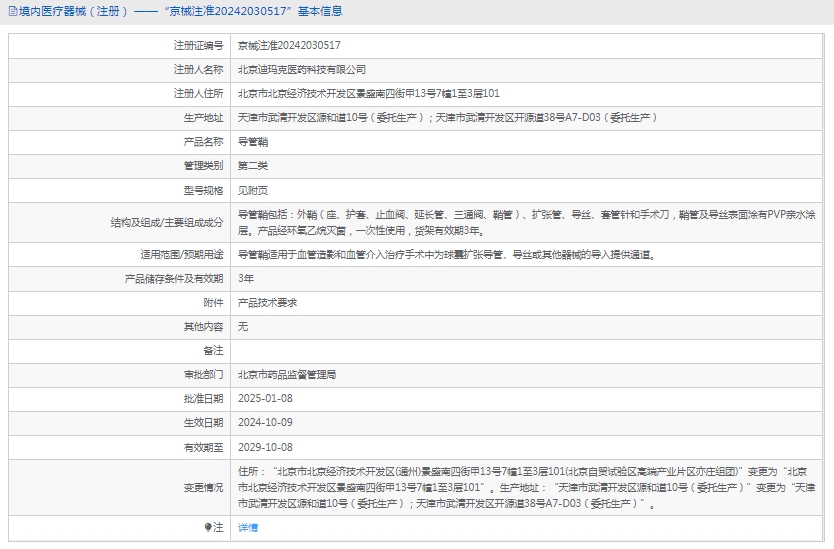Click 见附页 in the 型号规格 row
The image size is (834, 549).
(253, 190)
